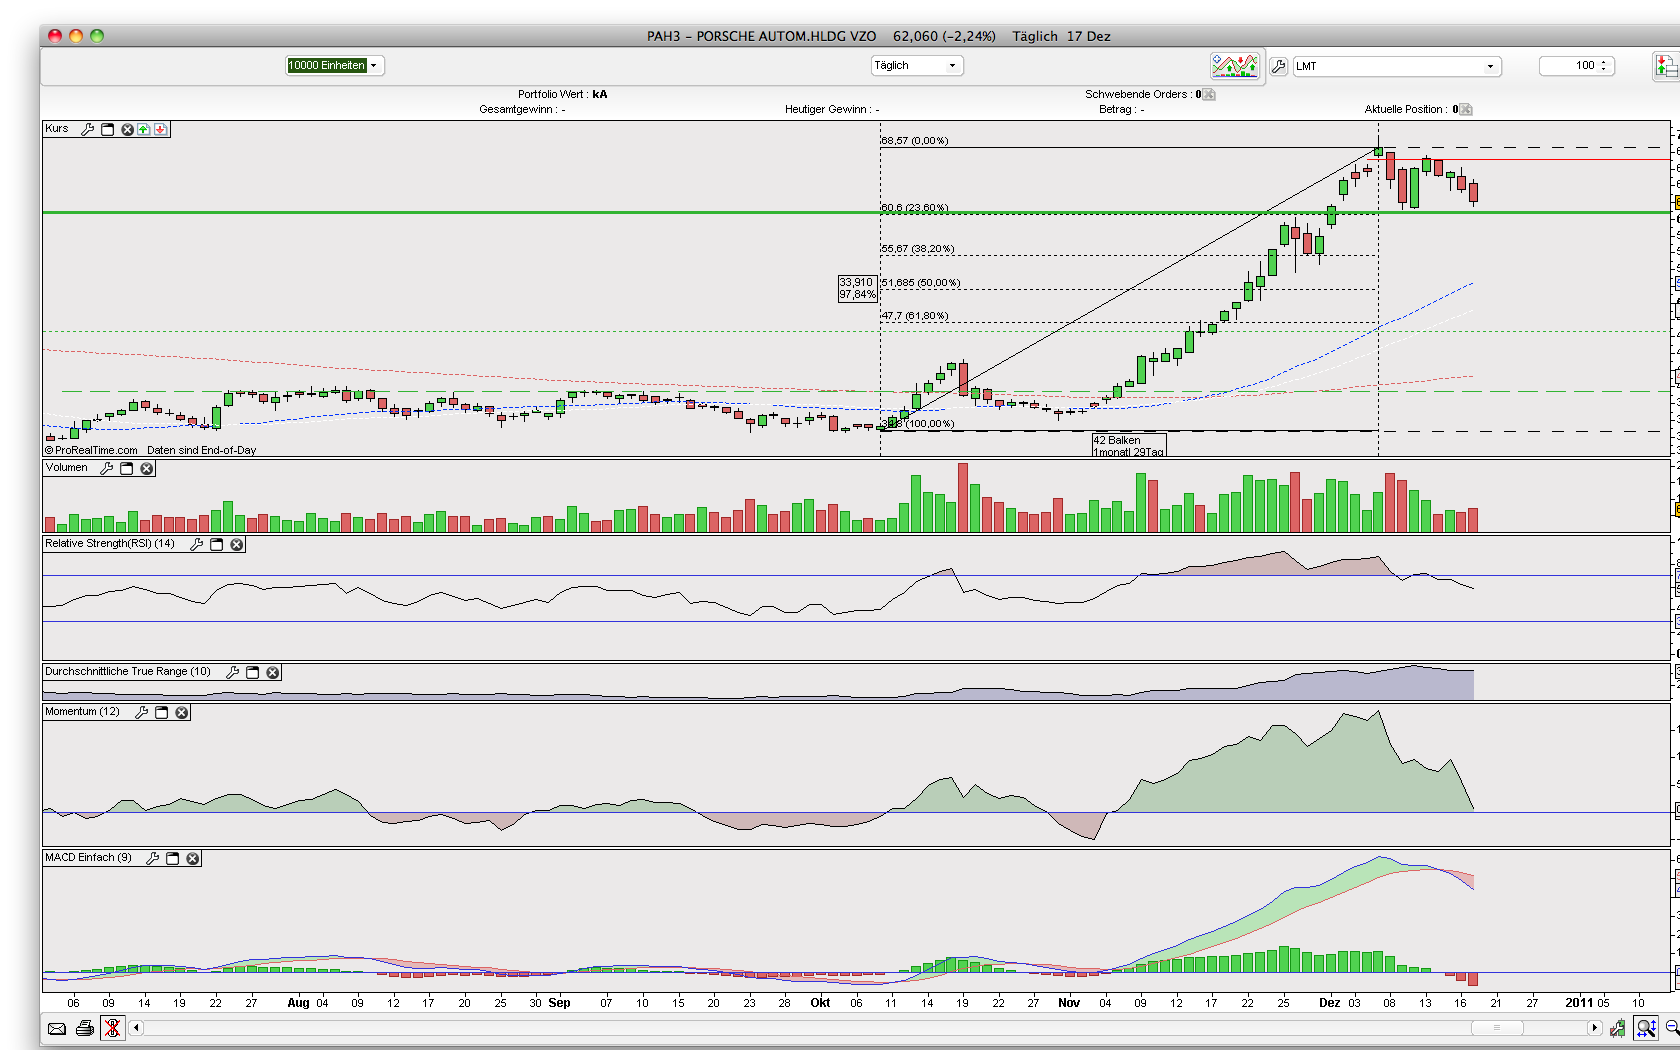Click the Dez label on the time axis
This screenshot has height=1050, width=1680.
click(x=1329, y=1003)
